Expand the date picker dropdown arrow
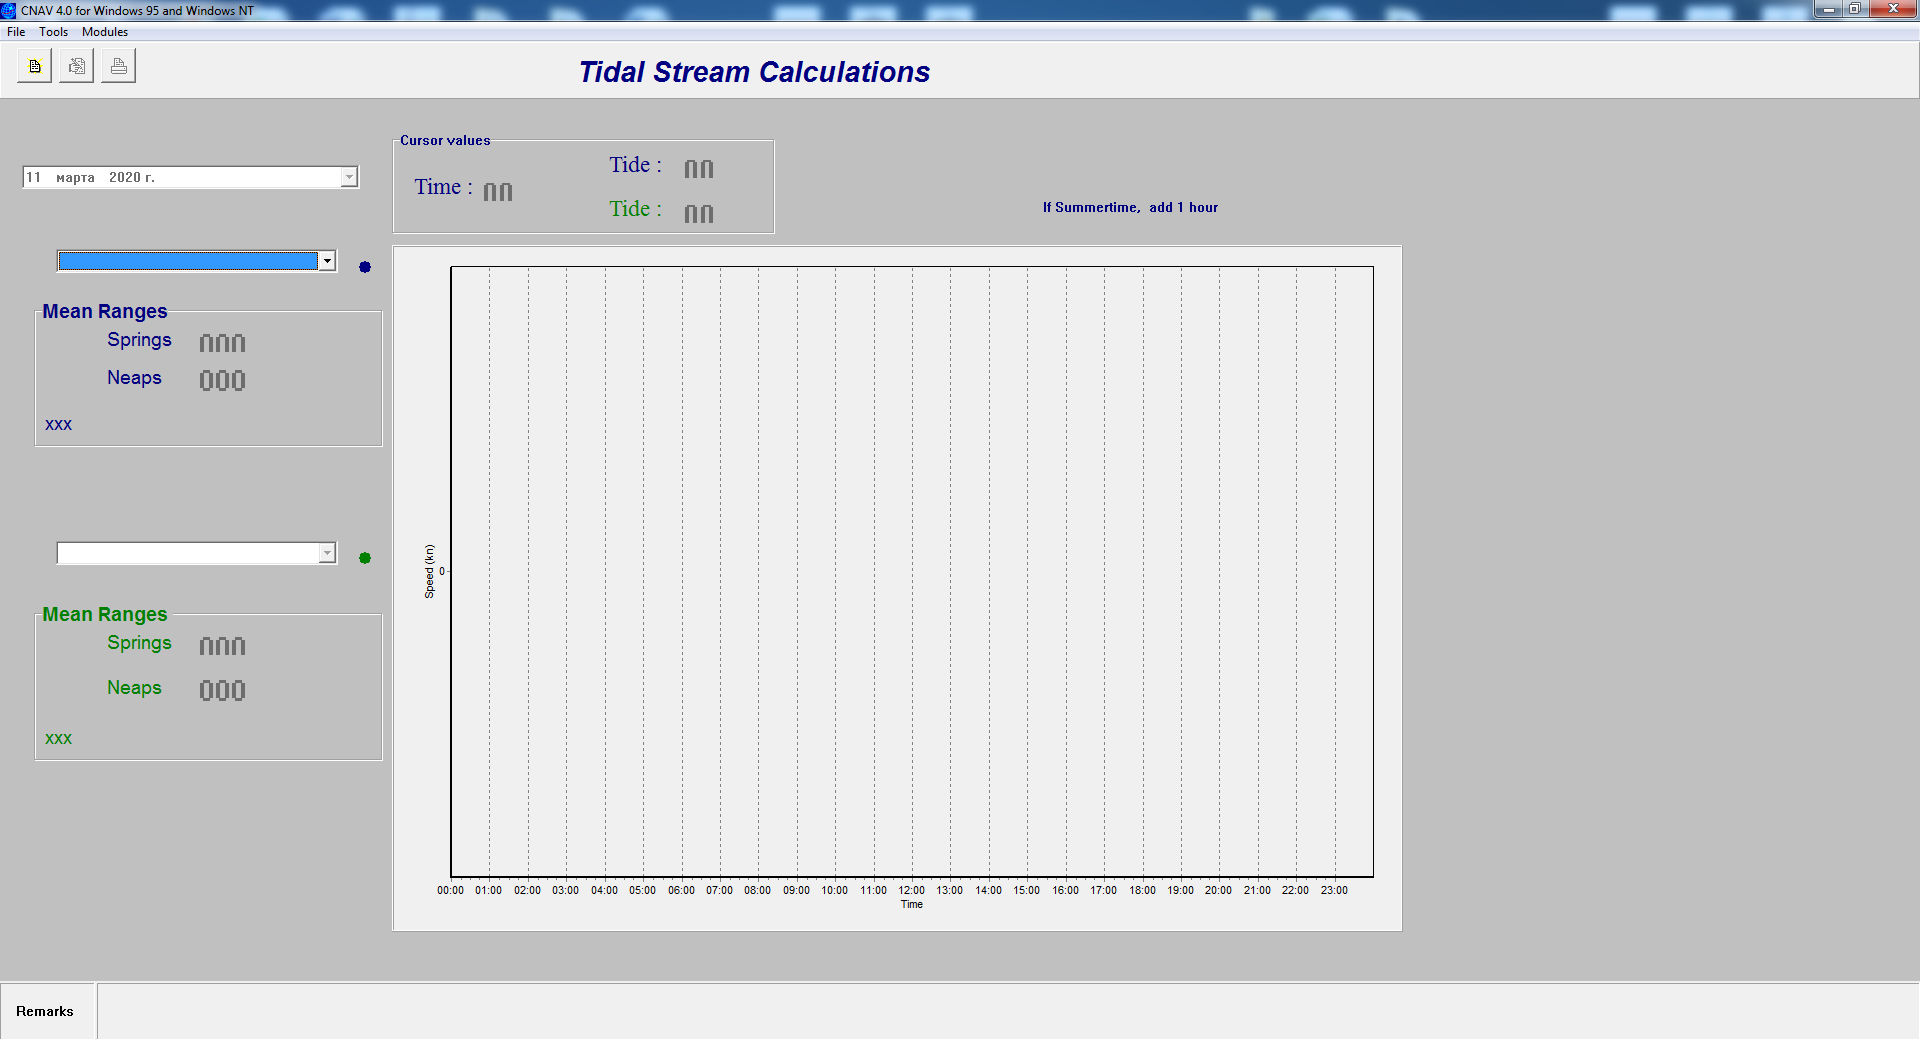Image resolution: width=1920 pixels, height=1040 pixels. point(349,177)
